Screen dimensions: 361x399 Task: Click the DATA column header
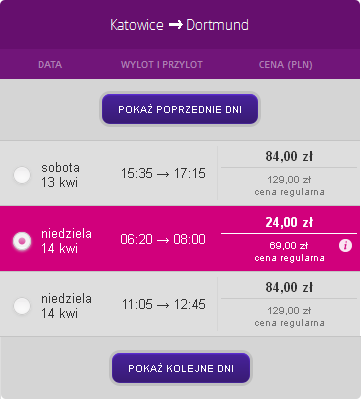coord(50,65)
